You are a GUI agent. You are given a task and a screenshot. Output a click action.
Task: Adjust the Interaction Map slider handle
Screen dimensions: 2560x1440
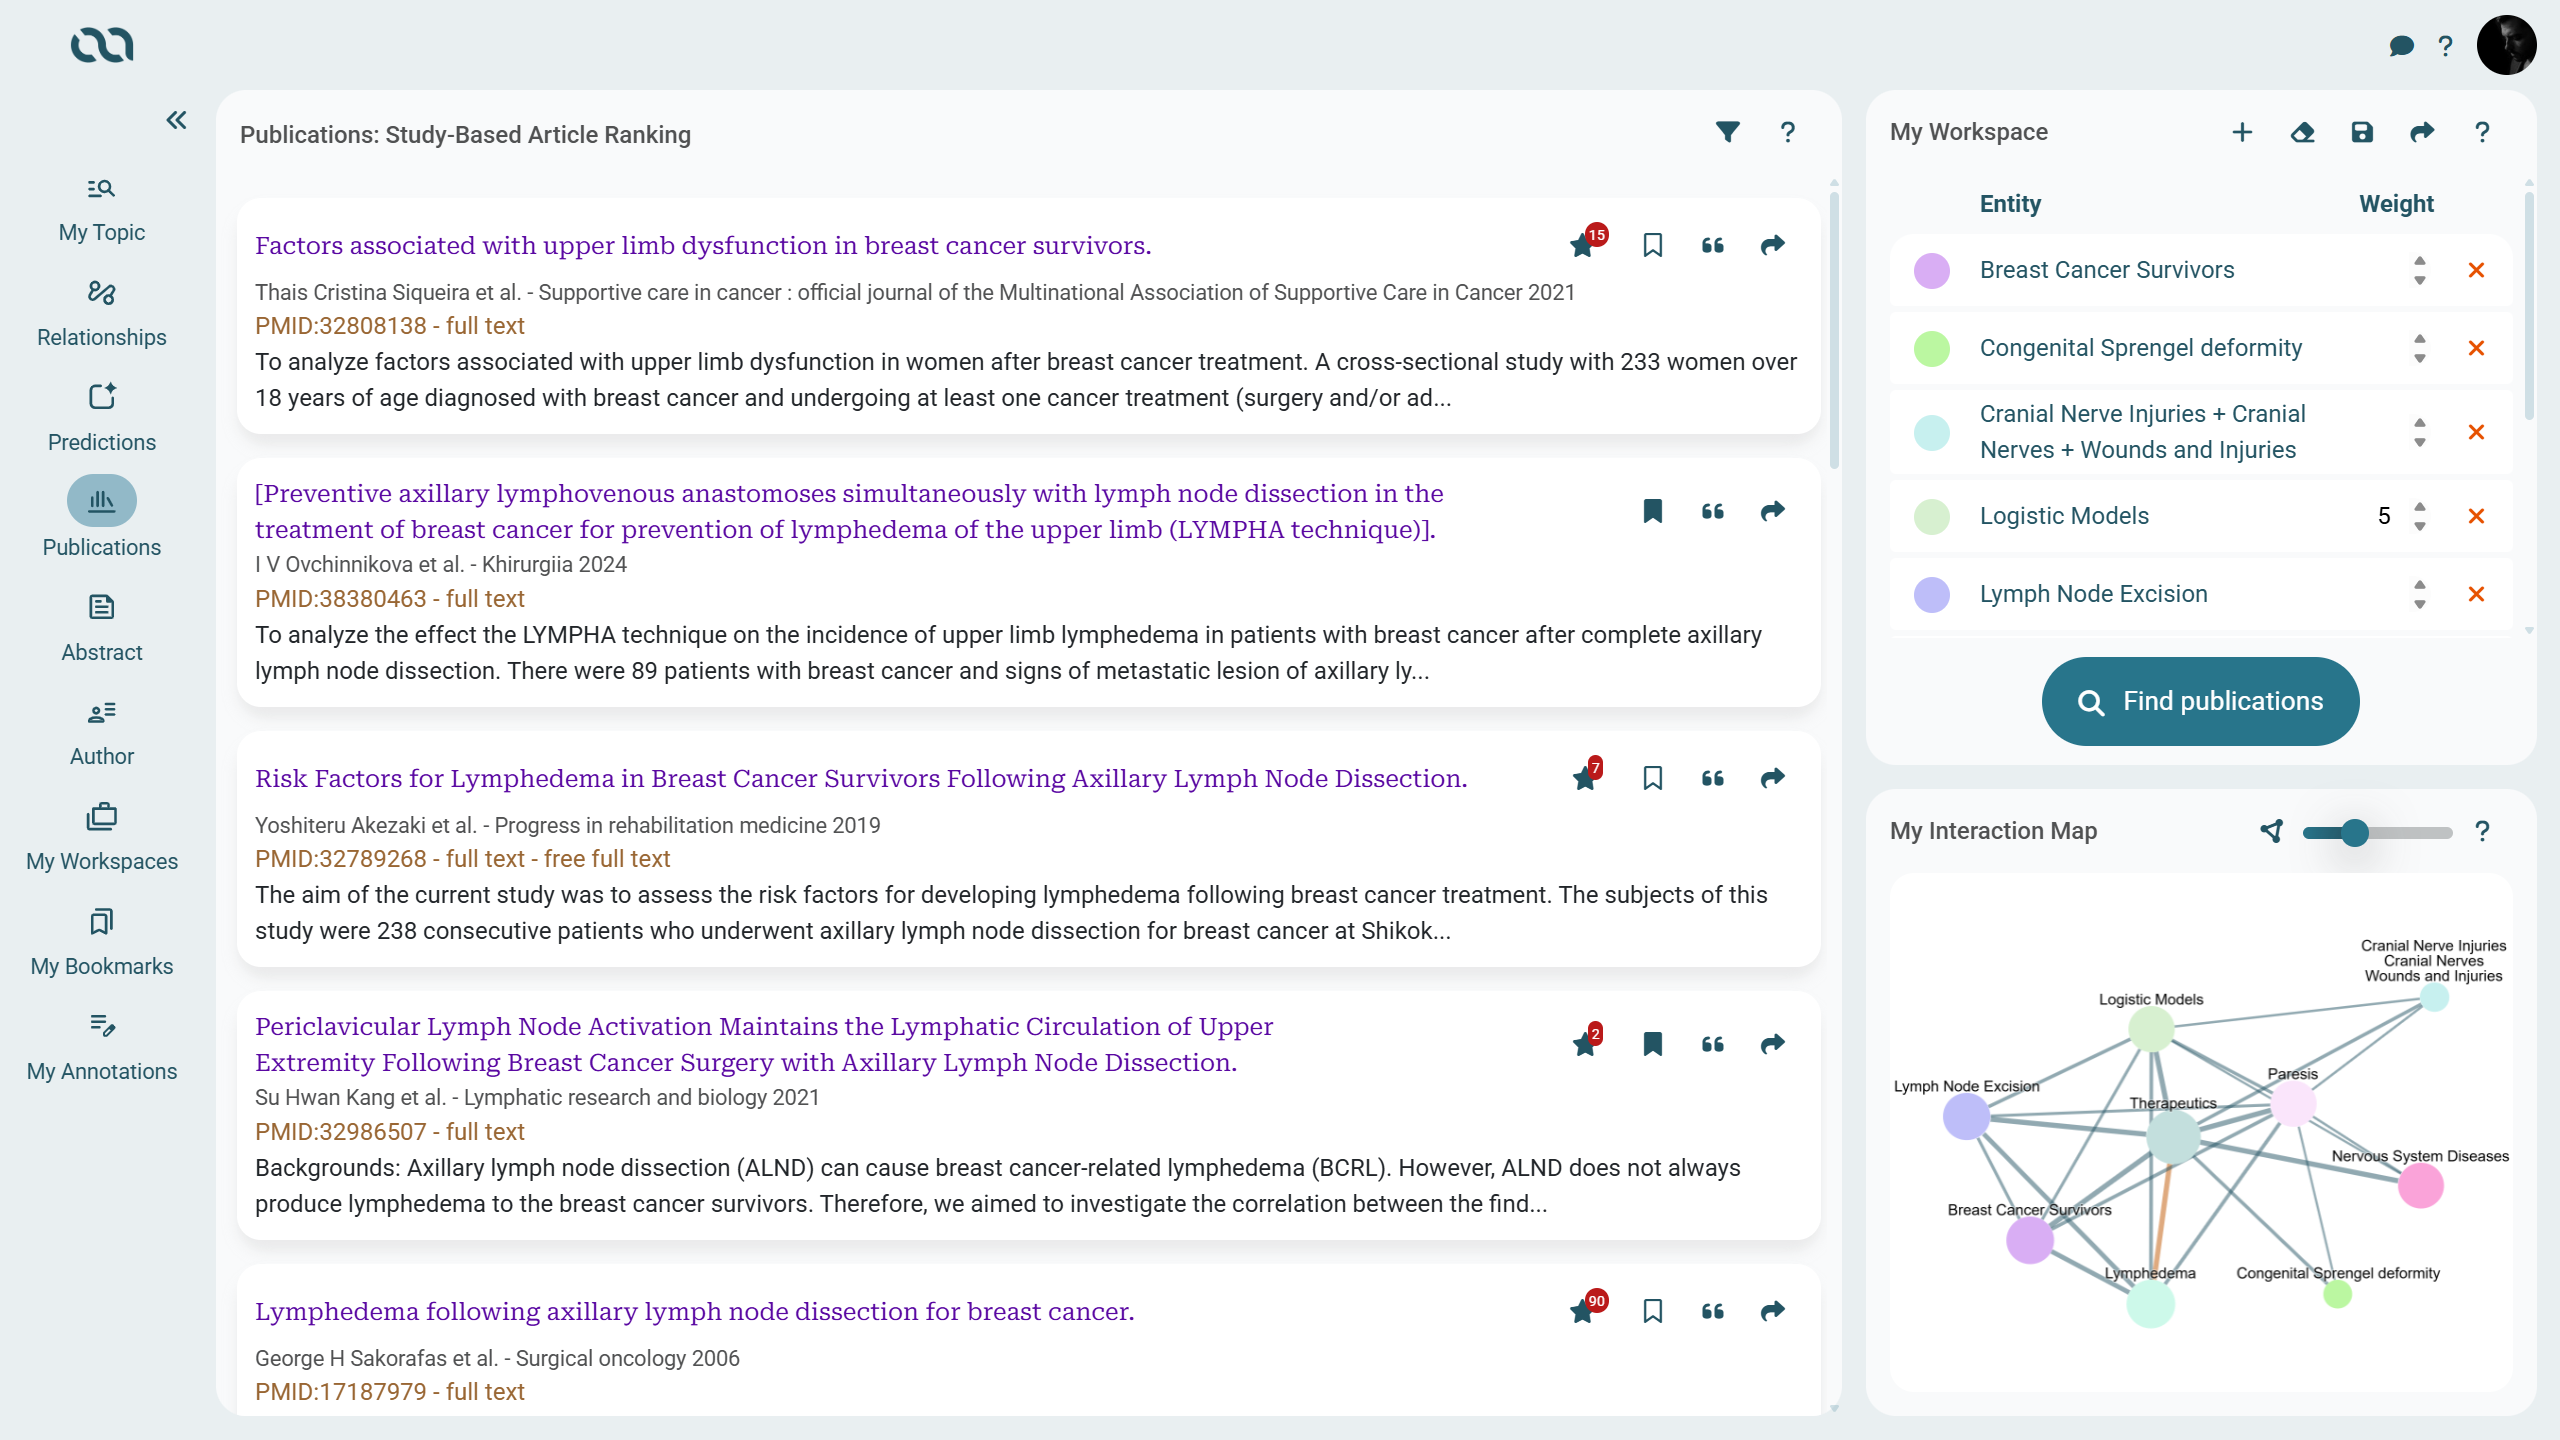(x=2355, y=832)
